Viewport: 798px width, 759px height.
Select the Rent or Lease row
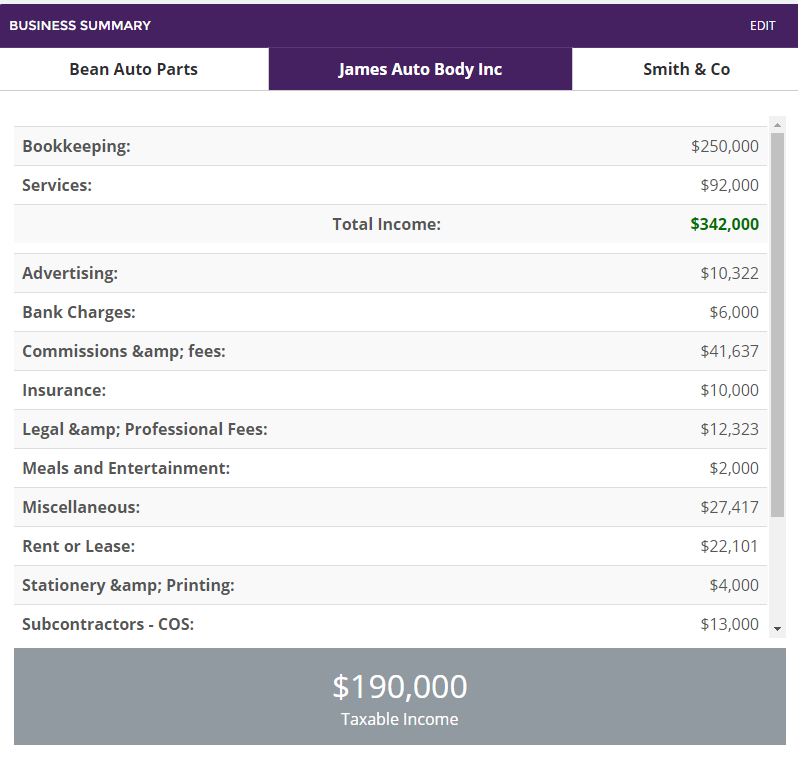pos(390,546)
